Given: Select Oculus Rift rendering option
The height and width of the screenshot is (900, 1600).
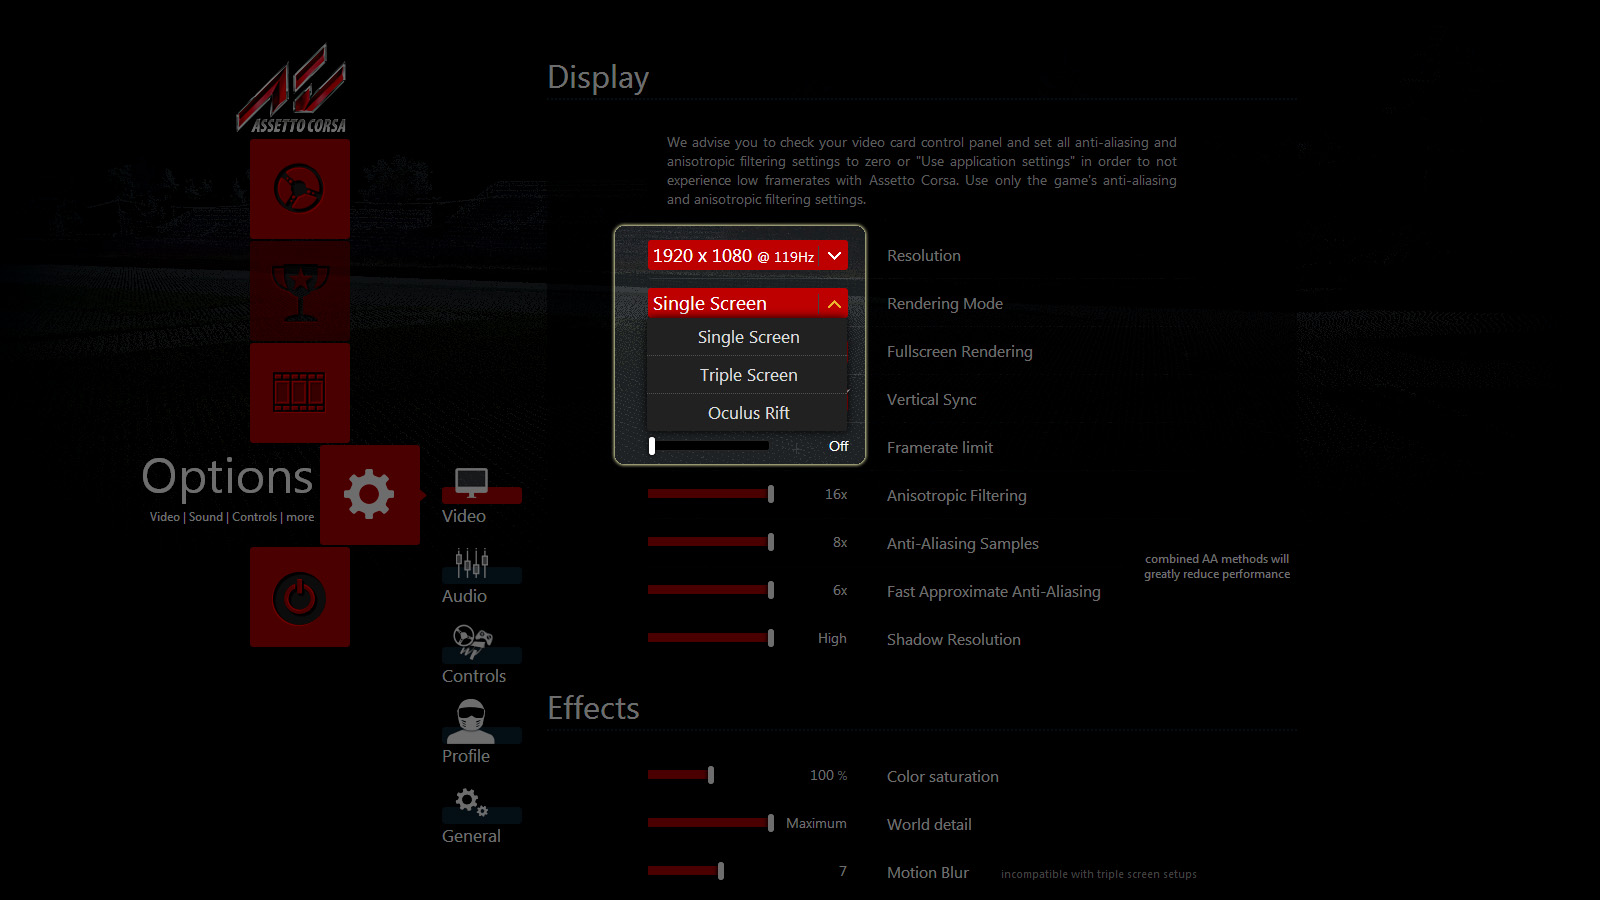Looking at the screenshot, I should click(x=748, y=413).
